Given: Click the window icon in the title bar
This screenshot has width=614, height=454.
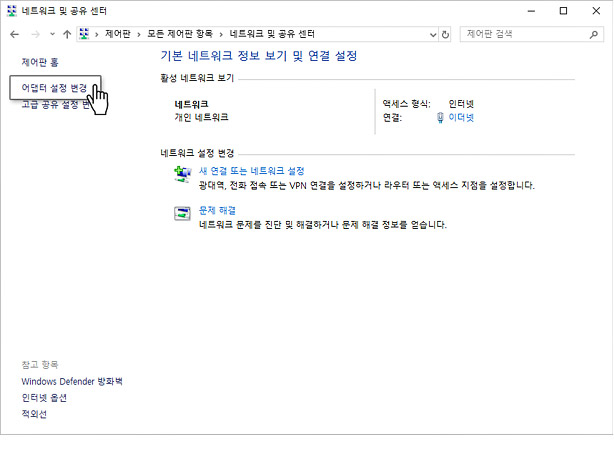Looking at the screenshot, I should coord(11,10).
